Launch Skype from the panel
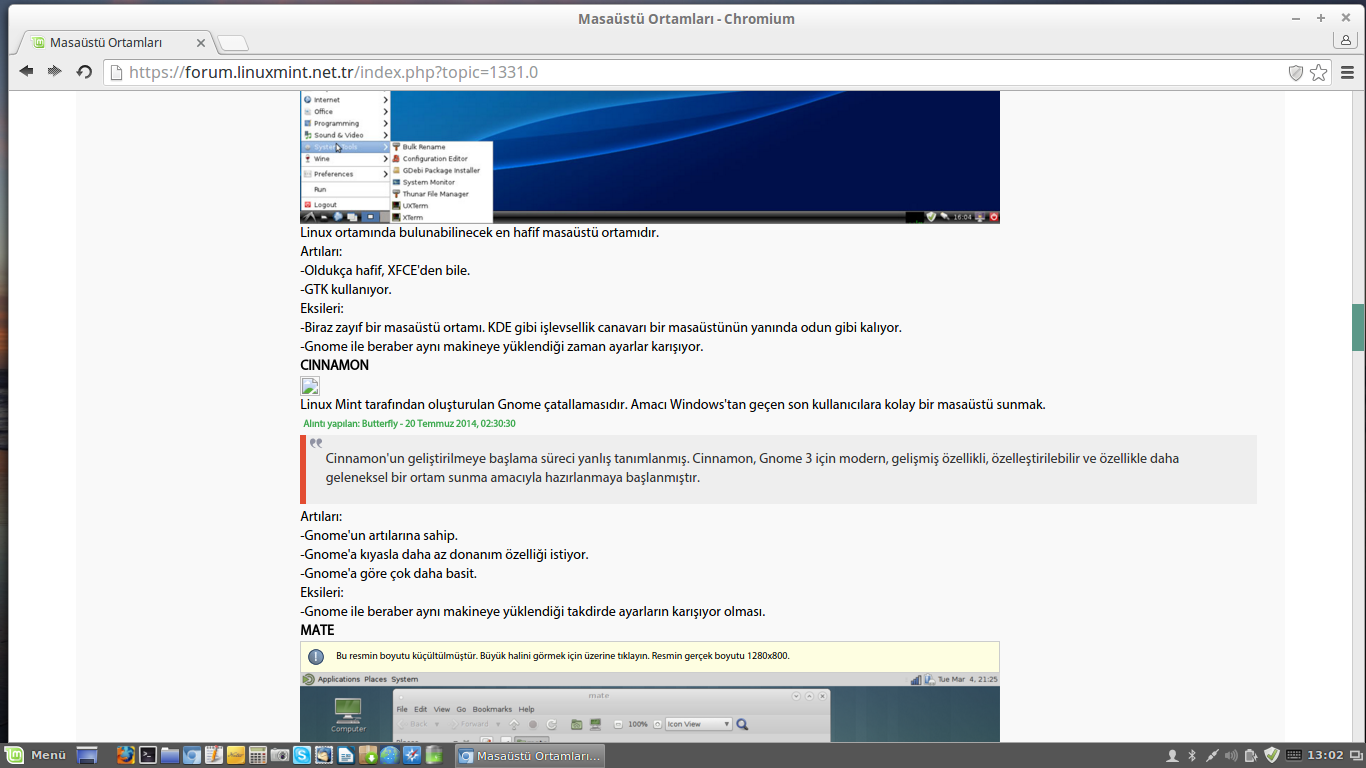Screen dimensions: 1366x768 coord(302,755)
